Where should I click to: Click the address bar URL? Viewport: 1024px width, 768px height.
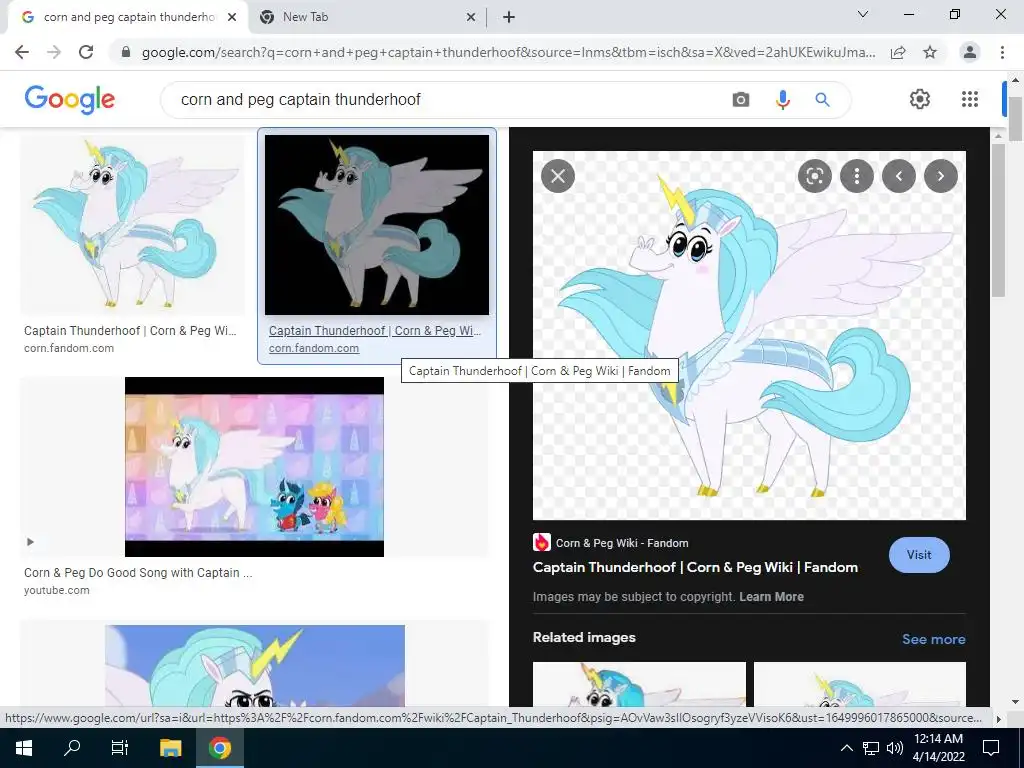click(x=508, y=52)
